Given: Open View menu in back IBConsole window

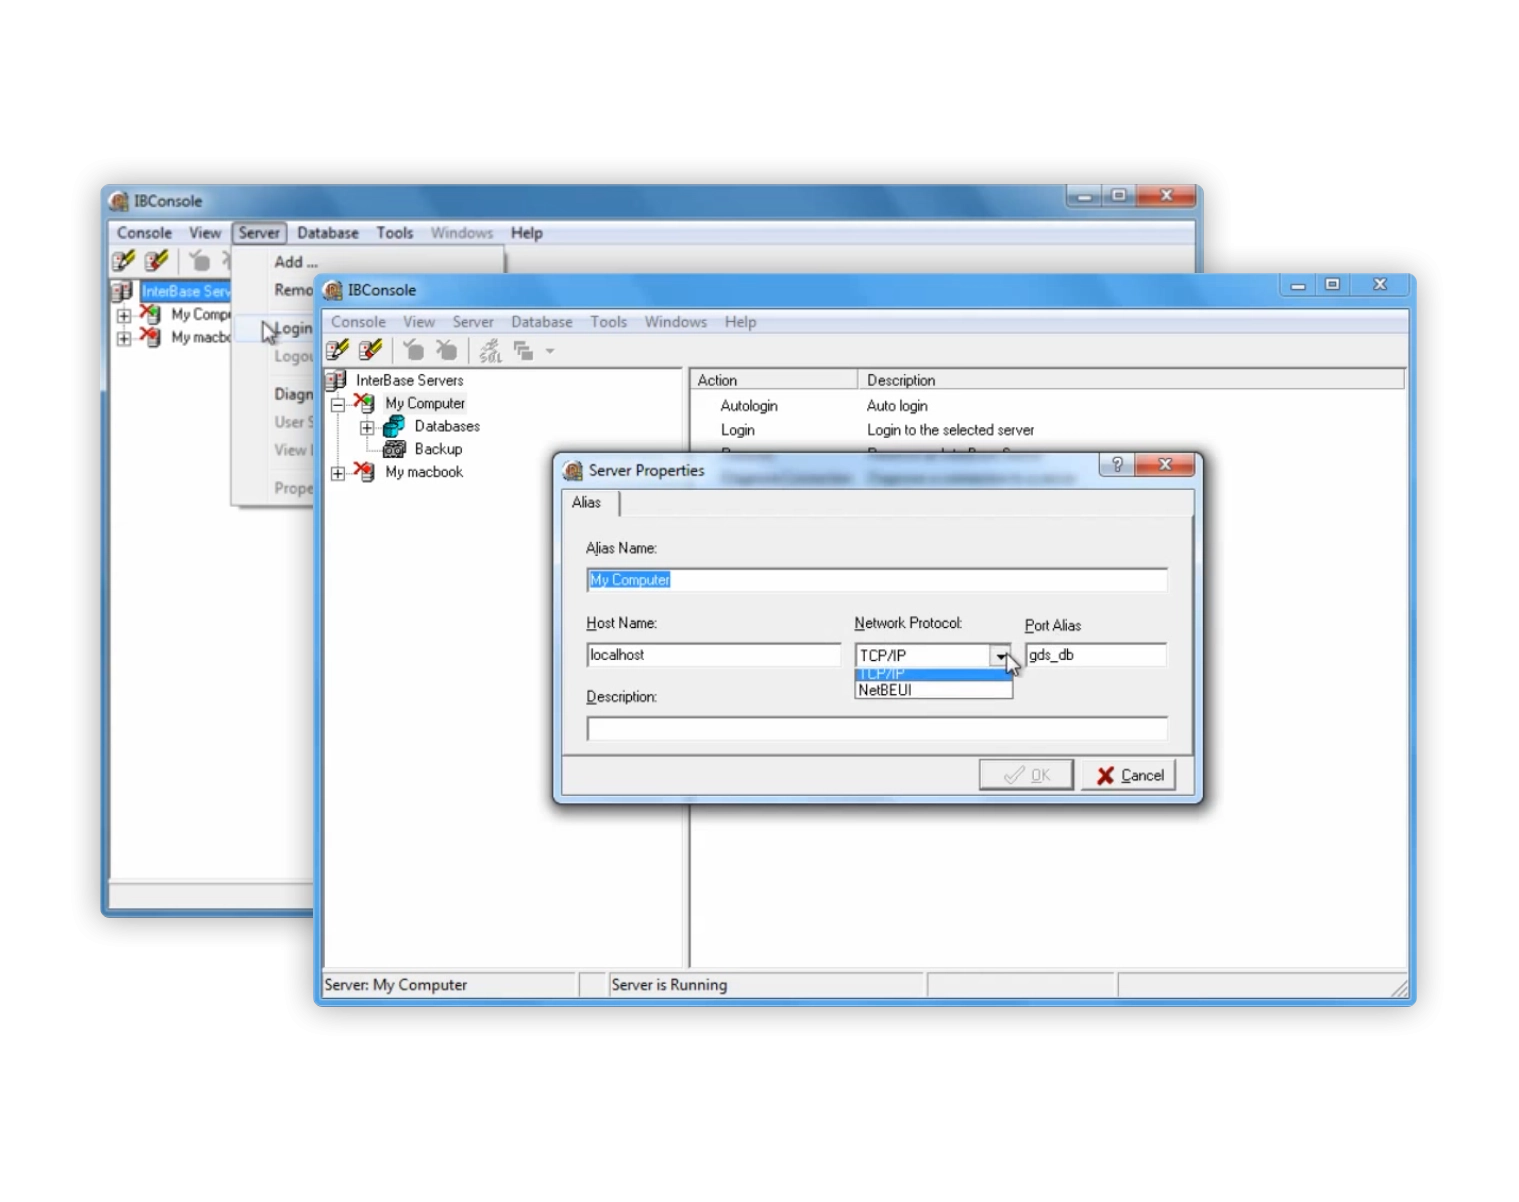Looking at the screenshot, I should point(205,233).
